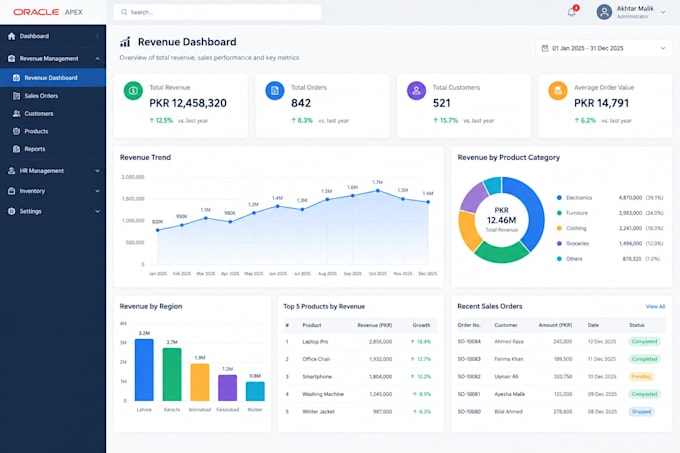The image size is (680, 453).
Task: Click the PKR 12,458,320 revenue value
Action: pyautogui.click(x=188, y=103)
